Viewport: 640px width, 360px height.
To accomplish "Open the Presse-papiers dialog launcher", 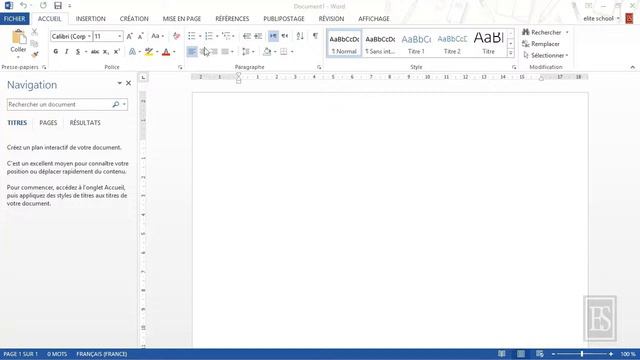I will [44, 67].
